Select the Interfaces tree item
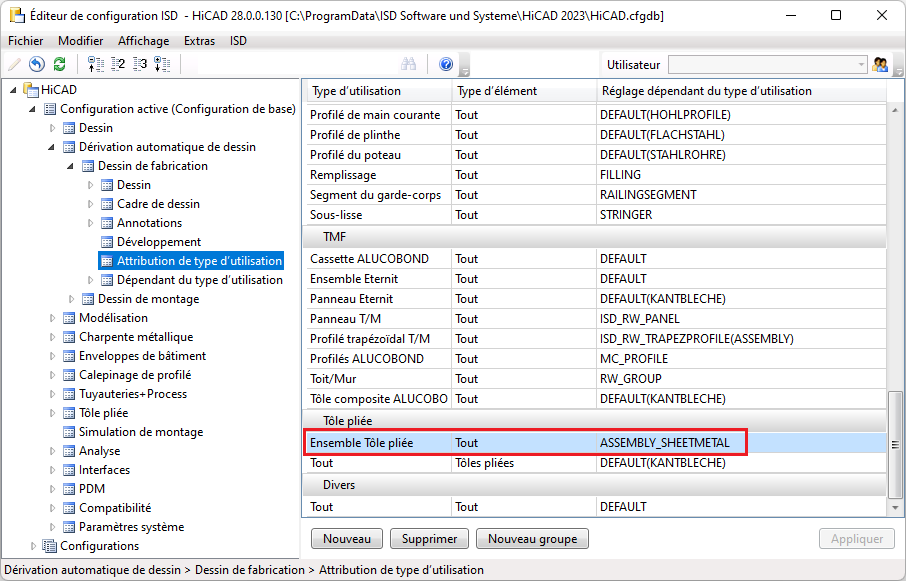906x581 pixels. tap(105, 470)
